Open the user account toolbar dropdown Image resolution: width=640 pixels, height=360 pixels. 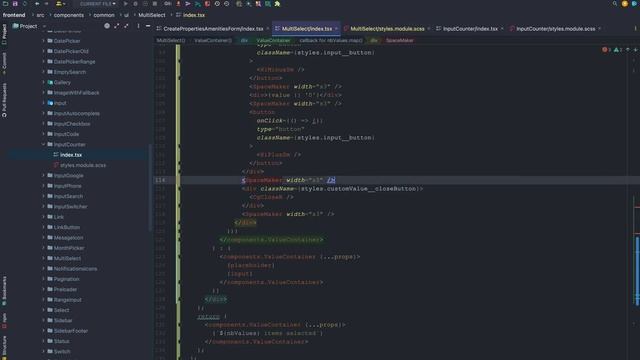pos(60,4)
